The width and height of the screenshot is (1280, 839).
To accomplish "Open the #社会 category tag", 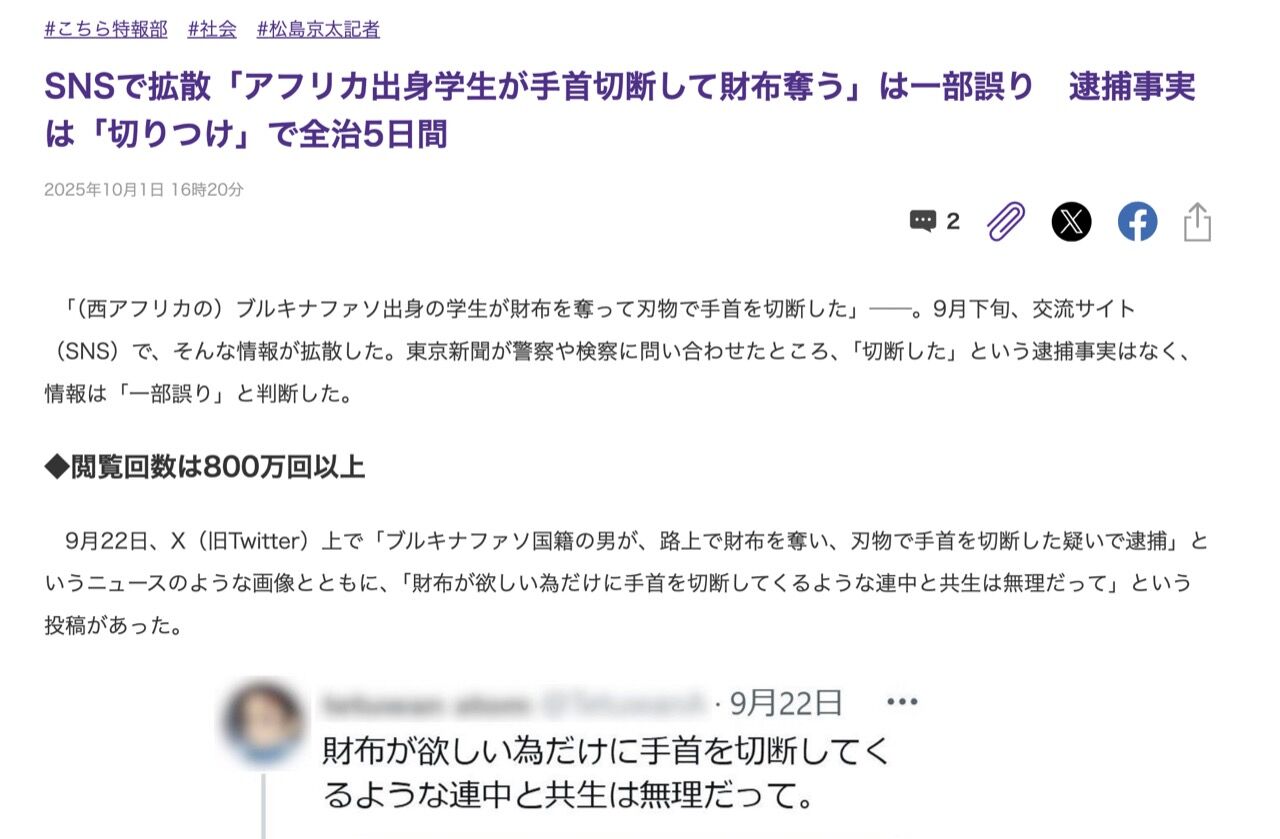I will point(212,29).
